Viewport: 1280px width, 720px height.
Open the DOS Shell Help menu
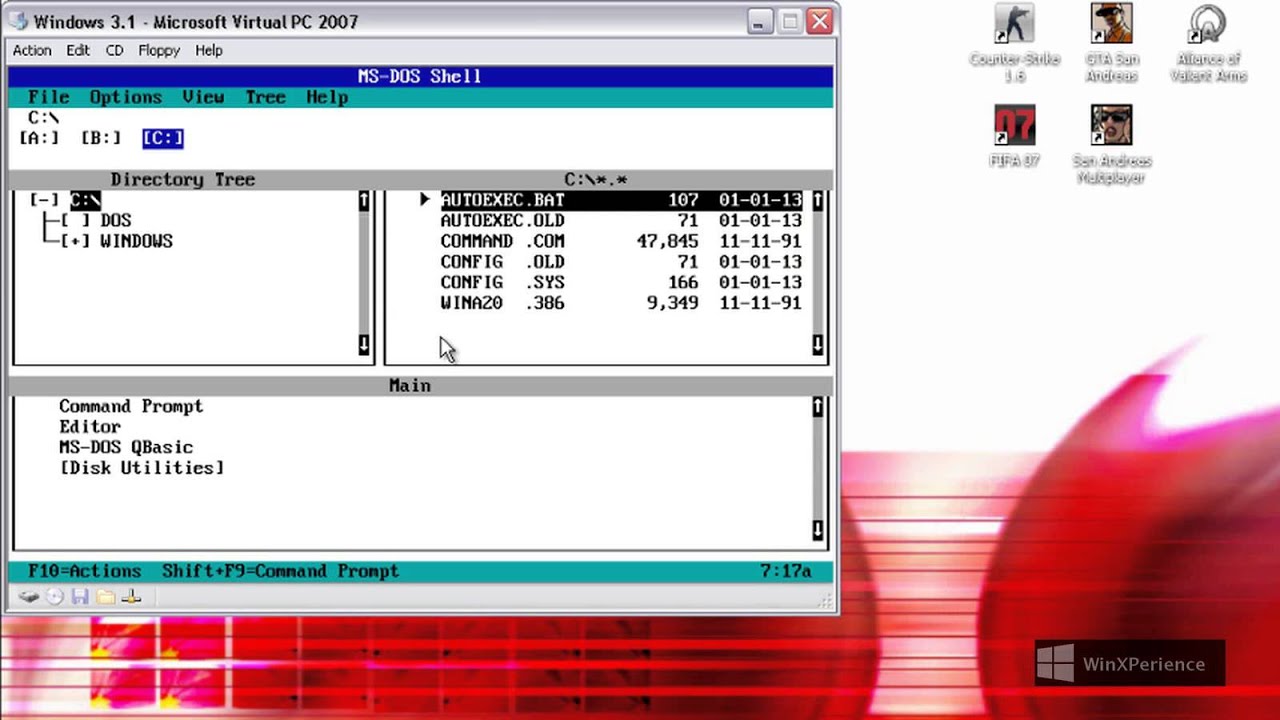point(327,97)
